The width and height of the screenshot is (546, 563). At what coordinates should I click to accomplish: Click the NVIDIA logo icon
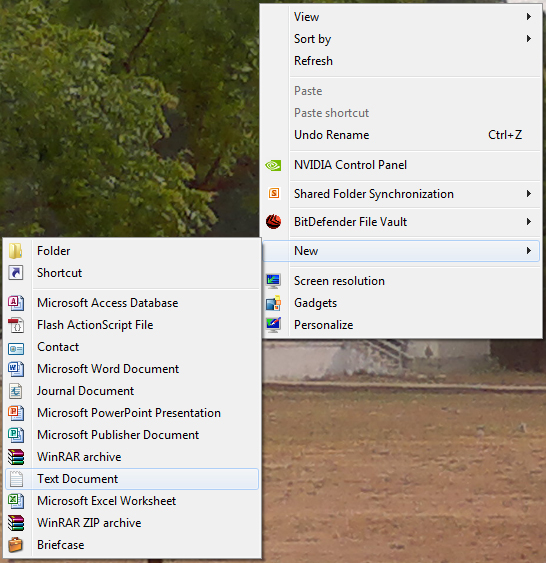(x=273, y=165)
